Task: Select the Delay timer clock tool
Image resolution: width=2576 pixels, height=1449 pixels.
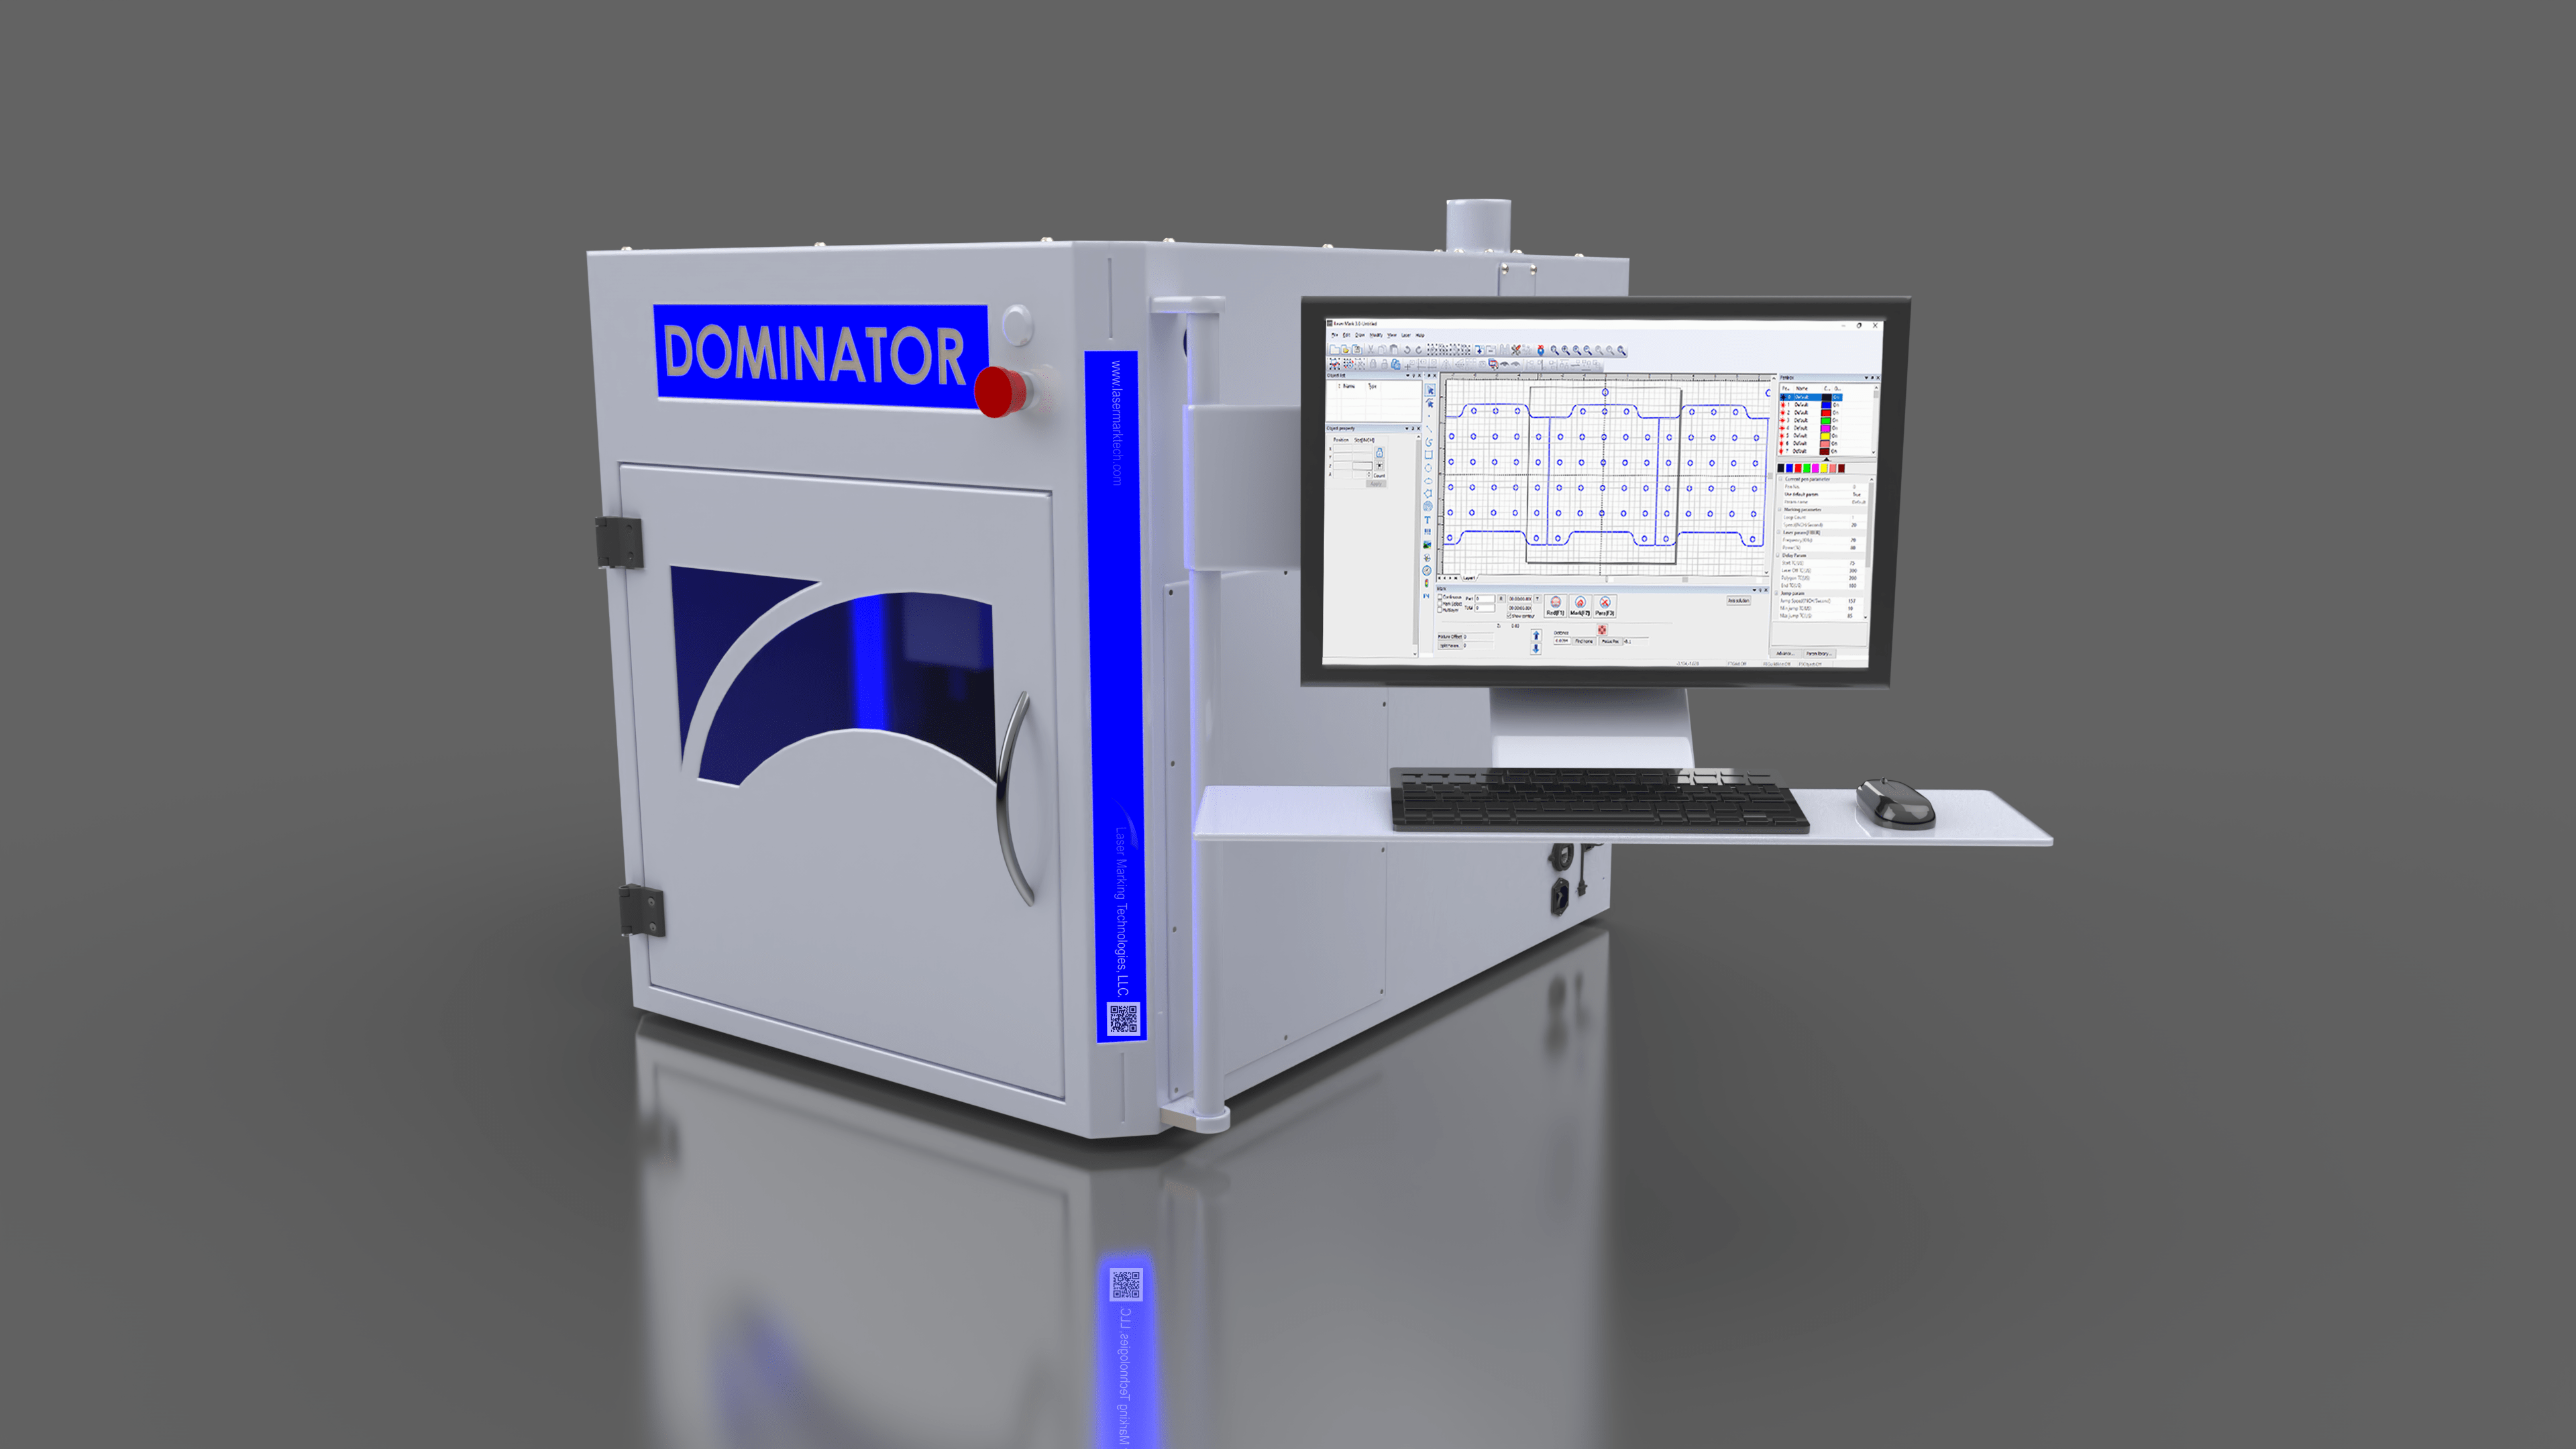Action: click(x=1427, y=571)
